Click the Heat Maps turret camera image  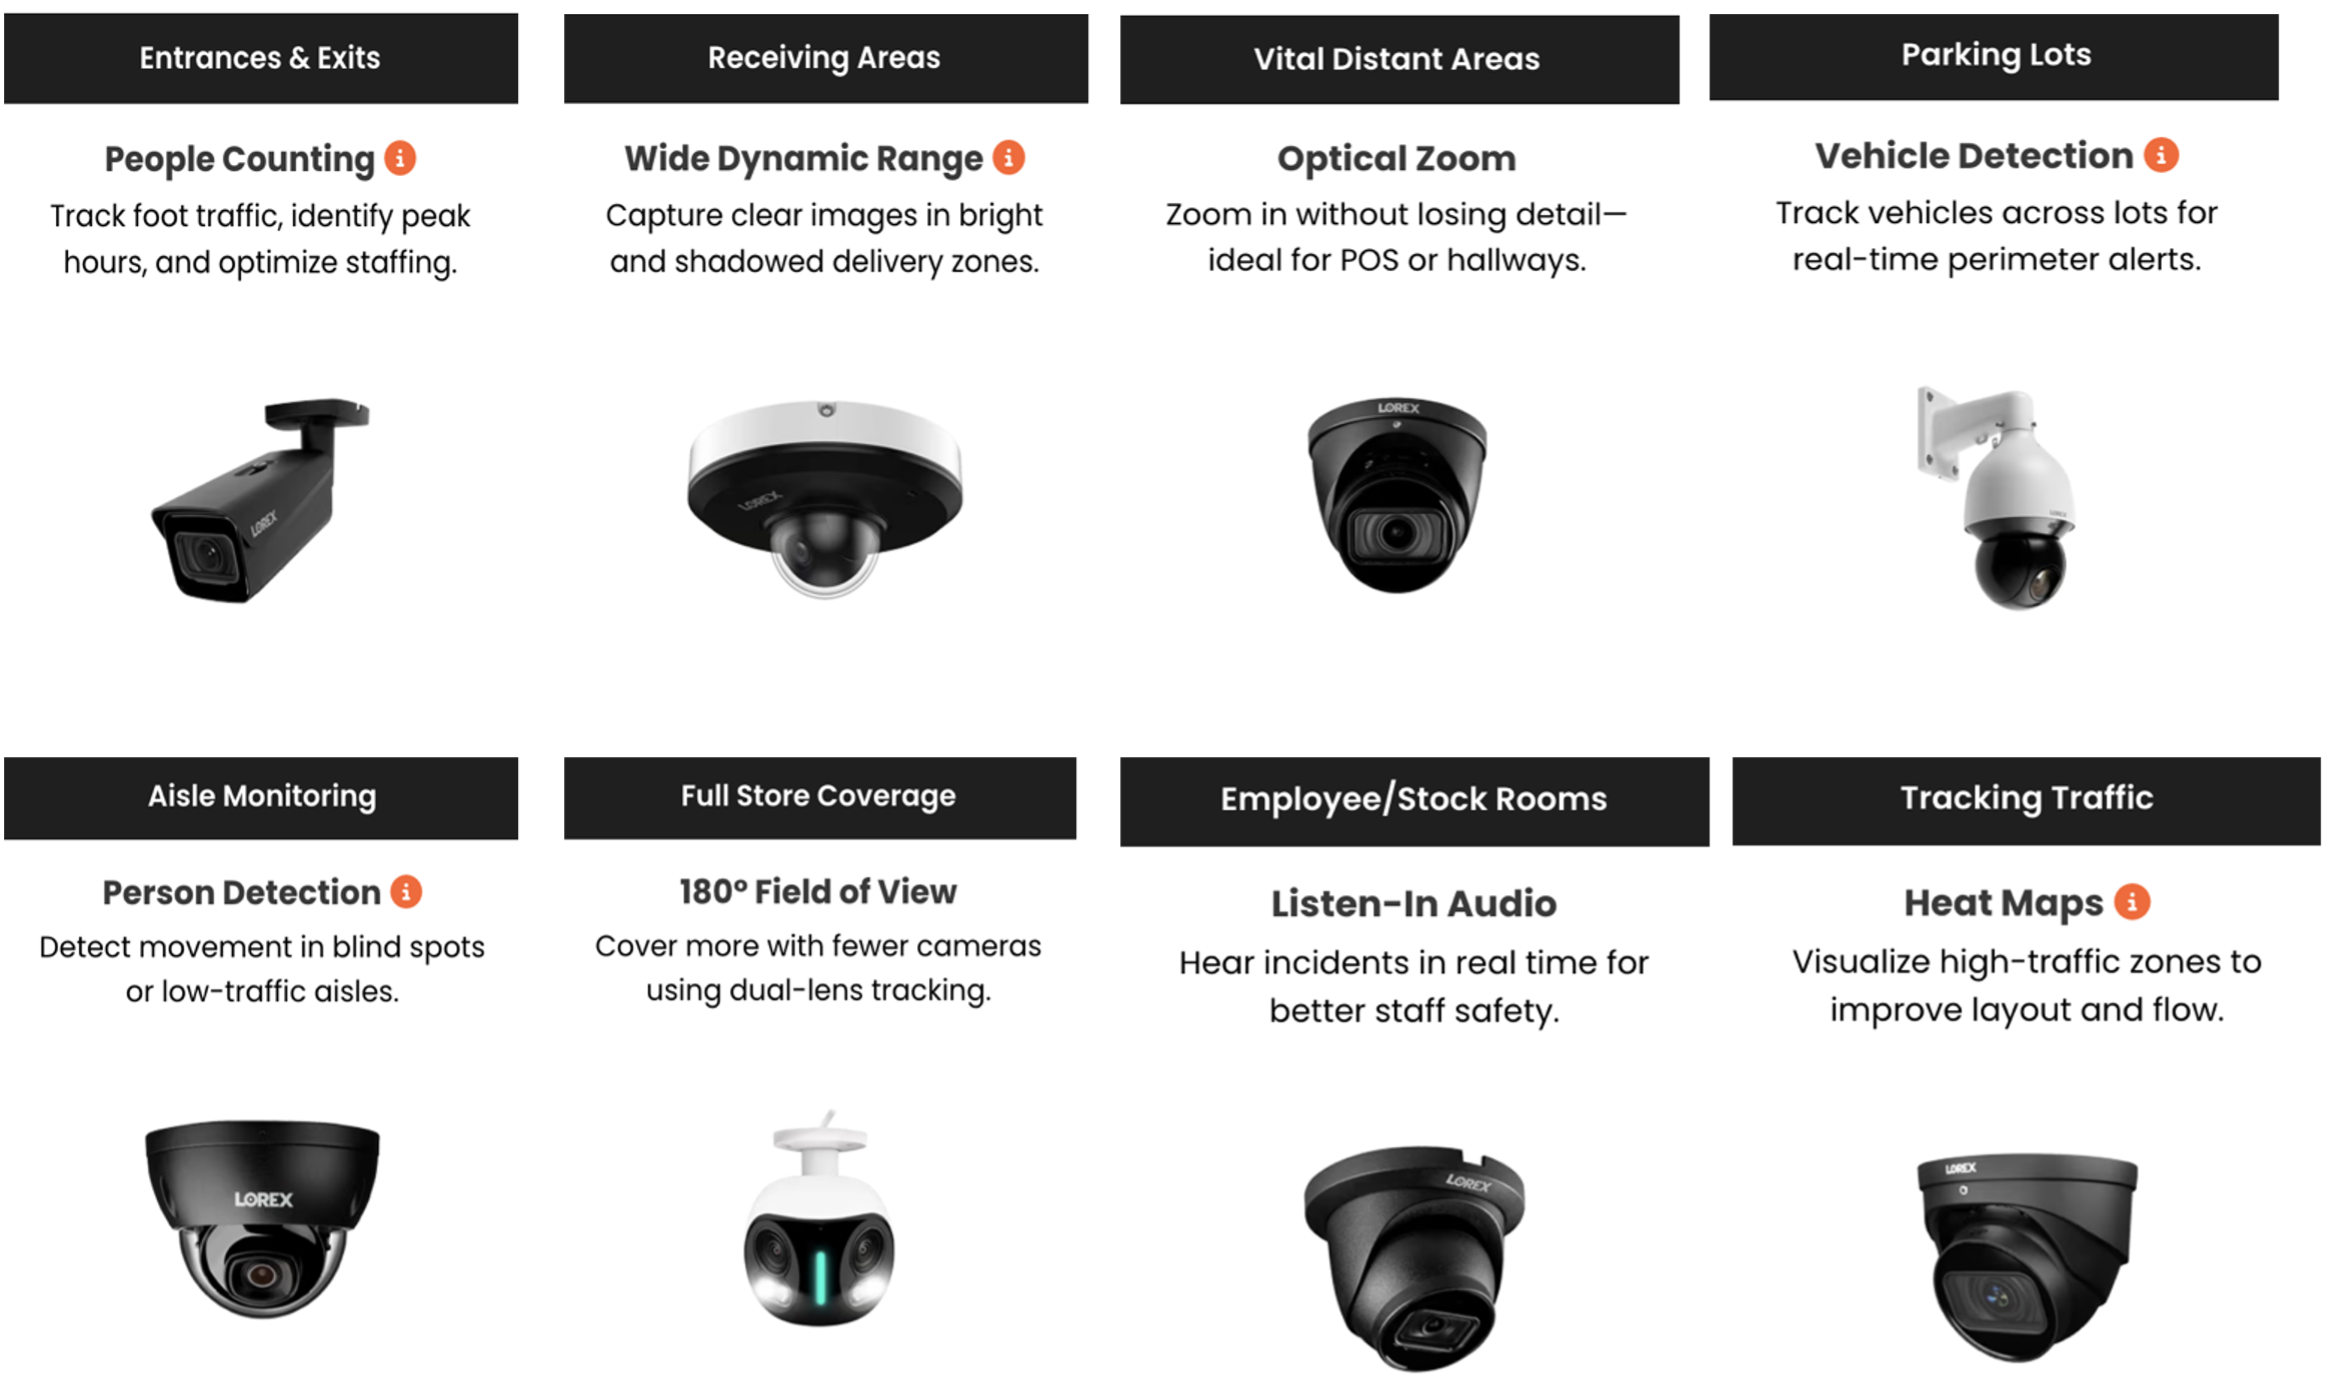point(2025,1255)
